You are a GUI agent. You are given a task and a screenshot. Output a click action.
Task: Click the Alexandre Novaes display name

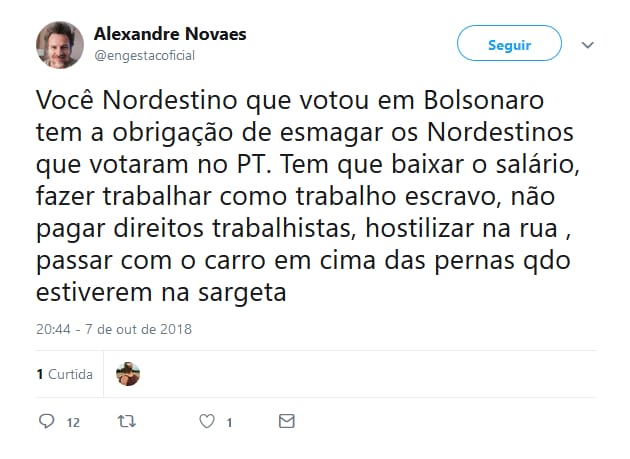[x=170, y=34]
